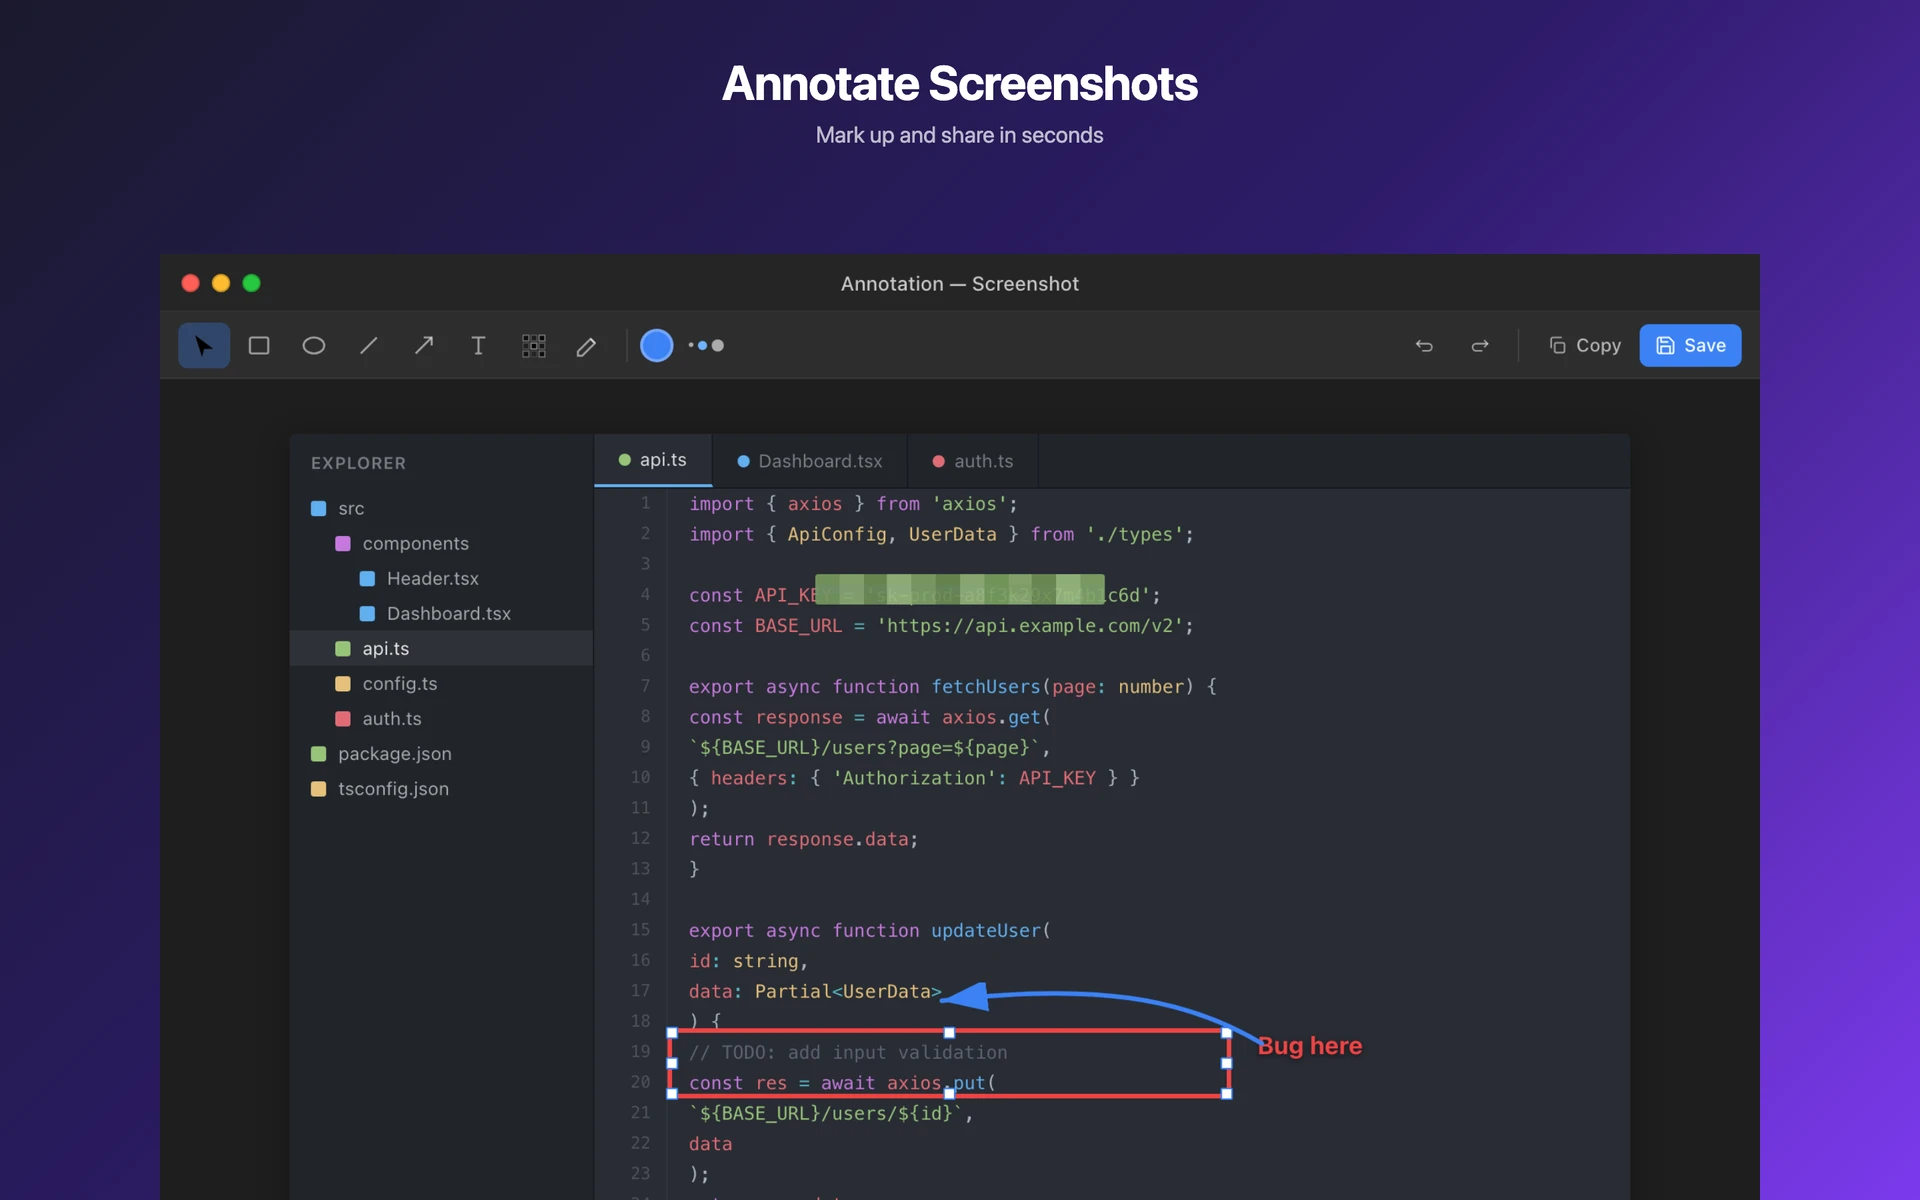Click the 'import { axios } from' code line

(x=853, y=504)
